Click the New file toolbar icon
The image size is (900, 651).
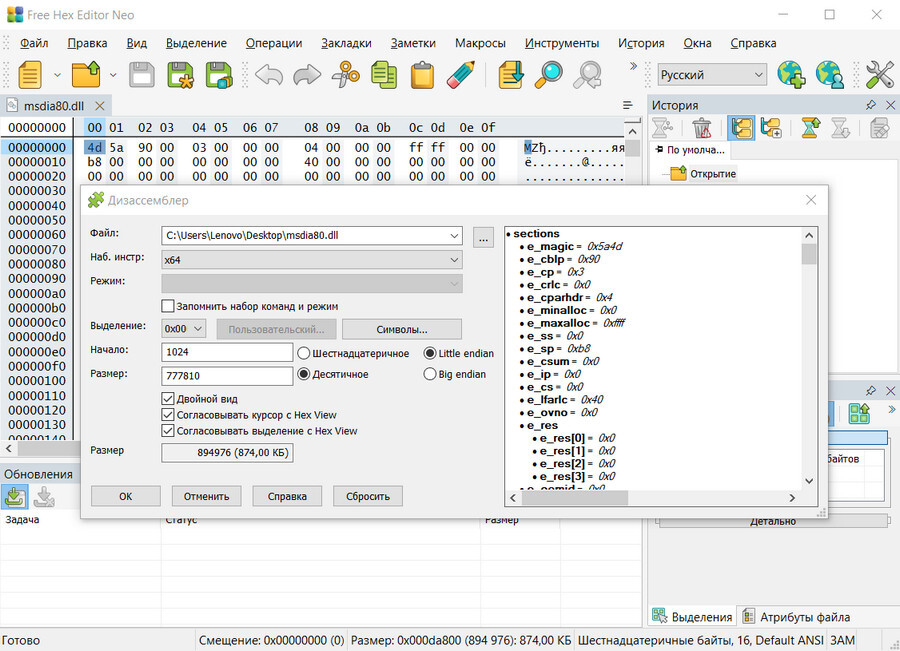click(30, 75)
